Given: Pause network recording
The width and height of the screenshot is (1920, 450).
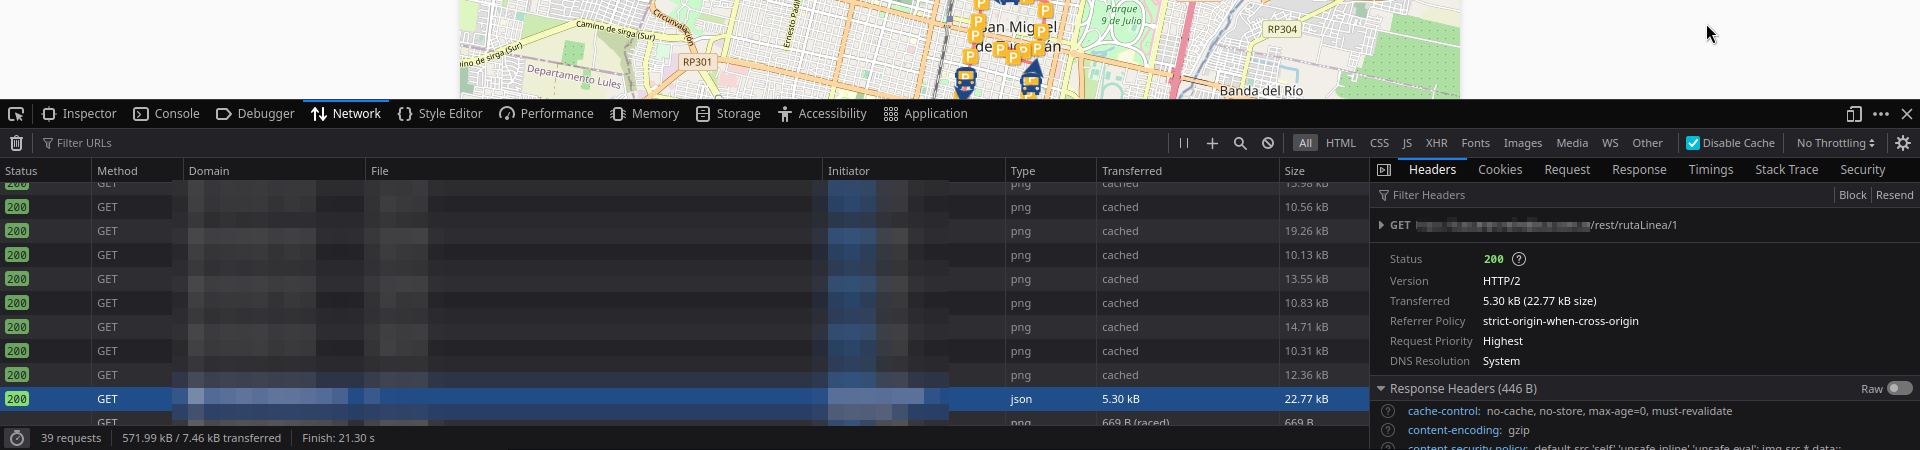Looking at the screenshot, I should 1184,143.
